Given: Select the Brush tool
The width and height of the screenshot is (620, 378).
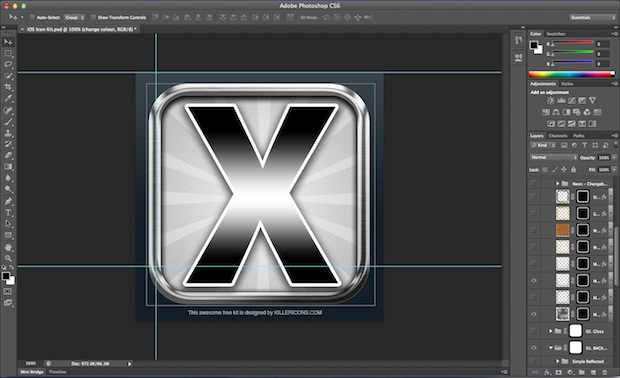Looking at the screenshot, I should [x=8, y=121].
